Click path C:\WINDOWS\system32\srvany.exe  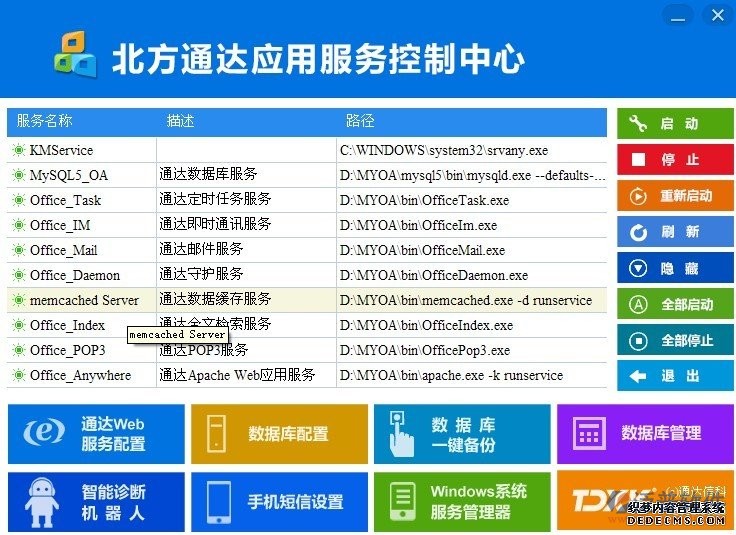point(444,150)
